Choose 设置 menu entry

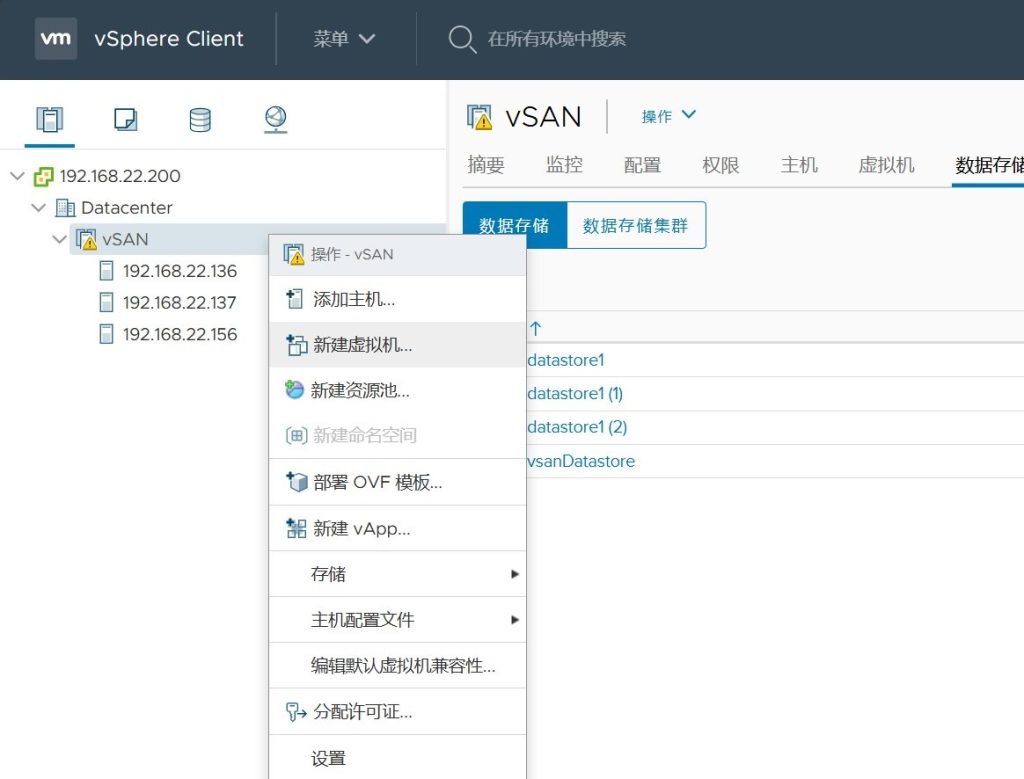(x=397, y=757)
